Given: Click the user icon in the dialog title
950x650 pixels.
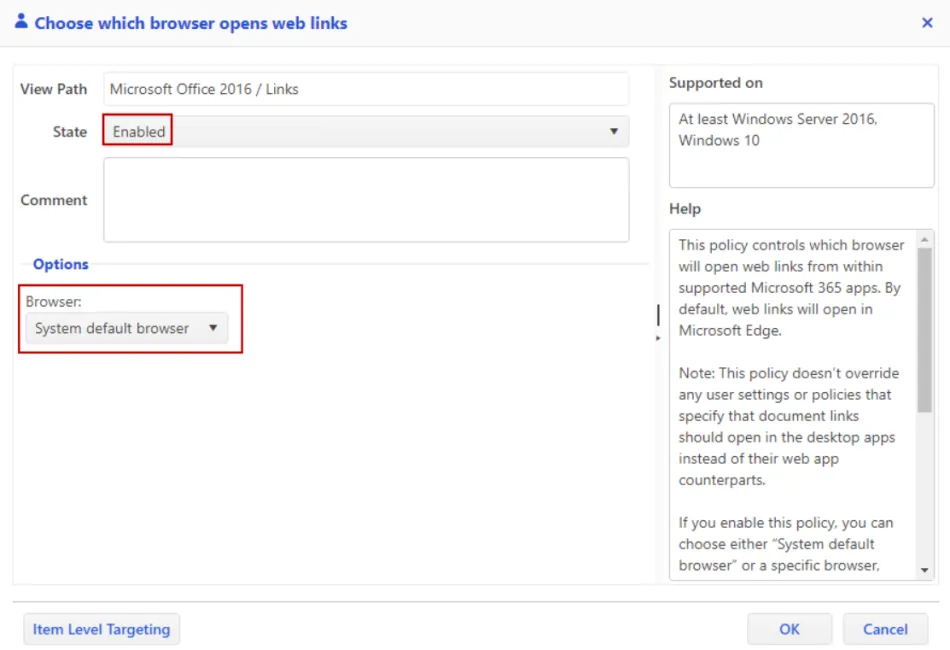Looking at the screenshot, I should 21,21.
